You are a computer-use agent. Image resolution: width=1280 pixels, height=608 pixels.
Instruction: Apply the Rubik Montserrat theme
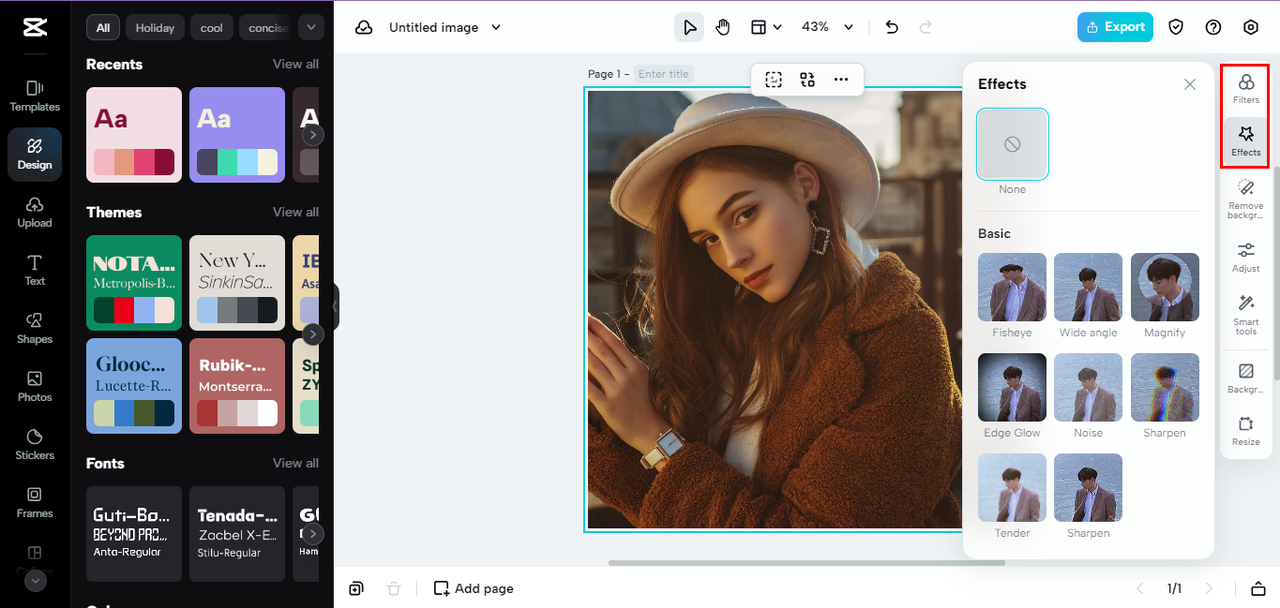[x=237, y=386]
